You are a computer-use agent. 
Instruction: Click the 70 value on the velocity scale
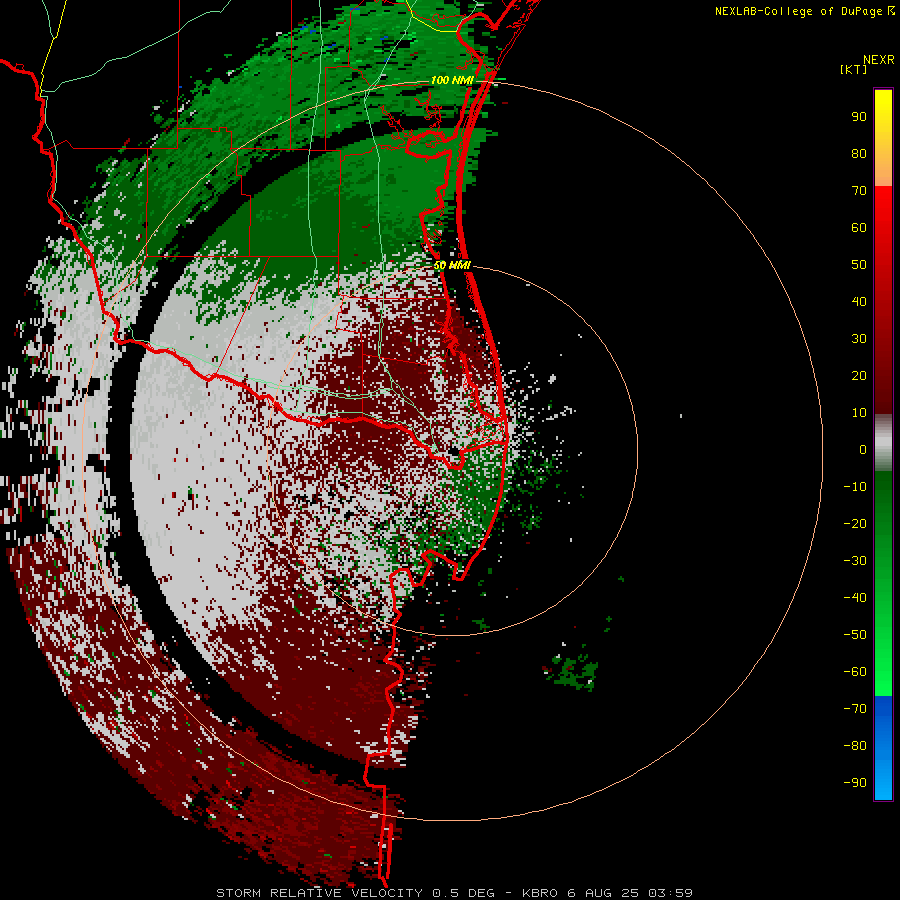point(859,191)
